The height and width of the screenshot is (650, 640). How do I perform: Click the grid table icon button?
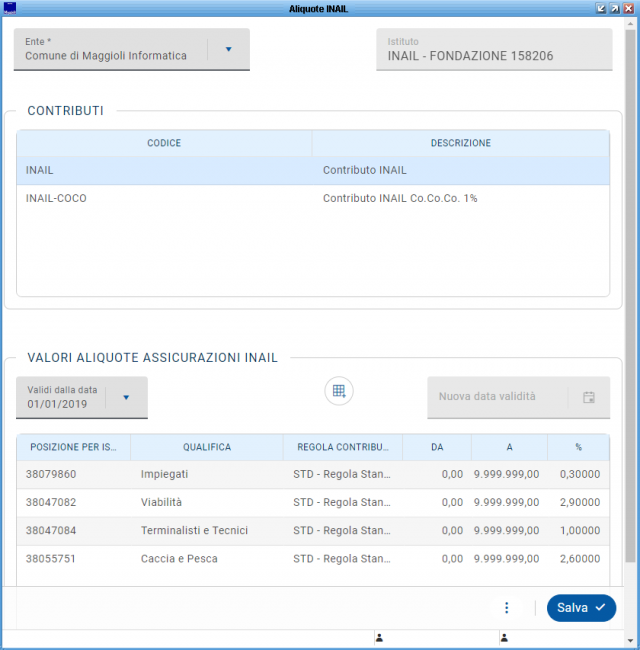(x=339, y=391)
